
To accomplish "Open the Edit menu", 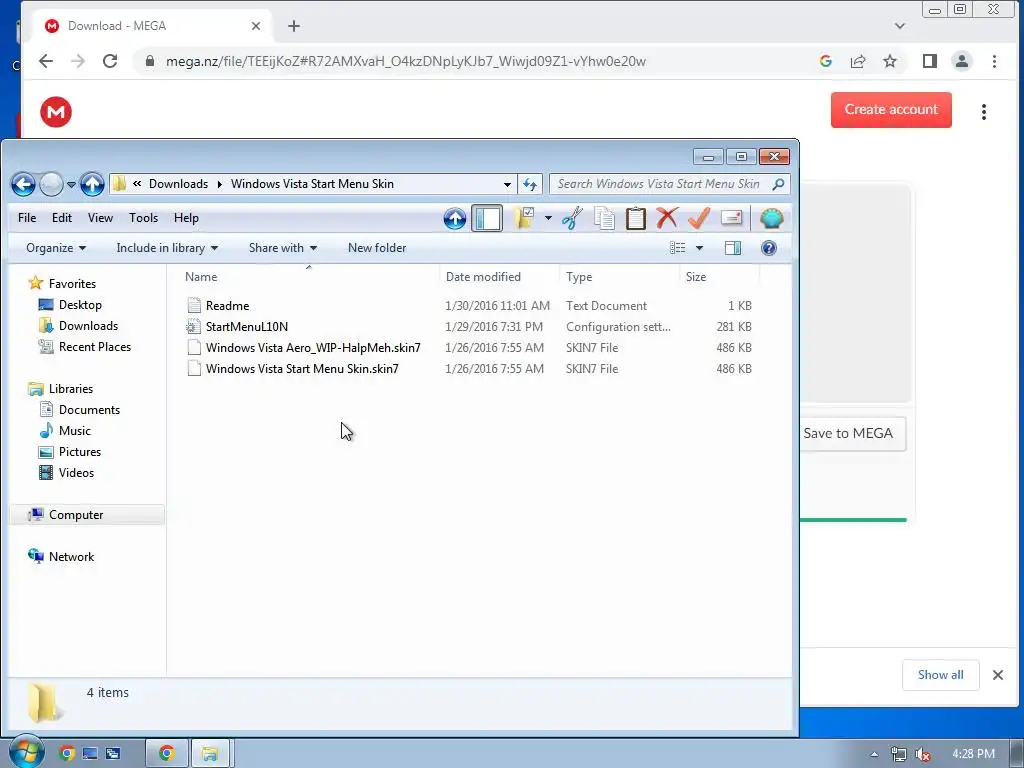I will (62, 218).
